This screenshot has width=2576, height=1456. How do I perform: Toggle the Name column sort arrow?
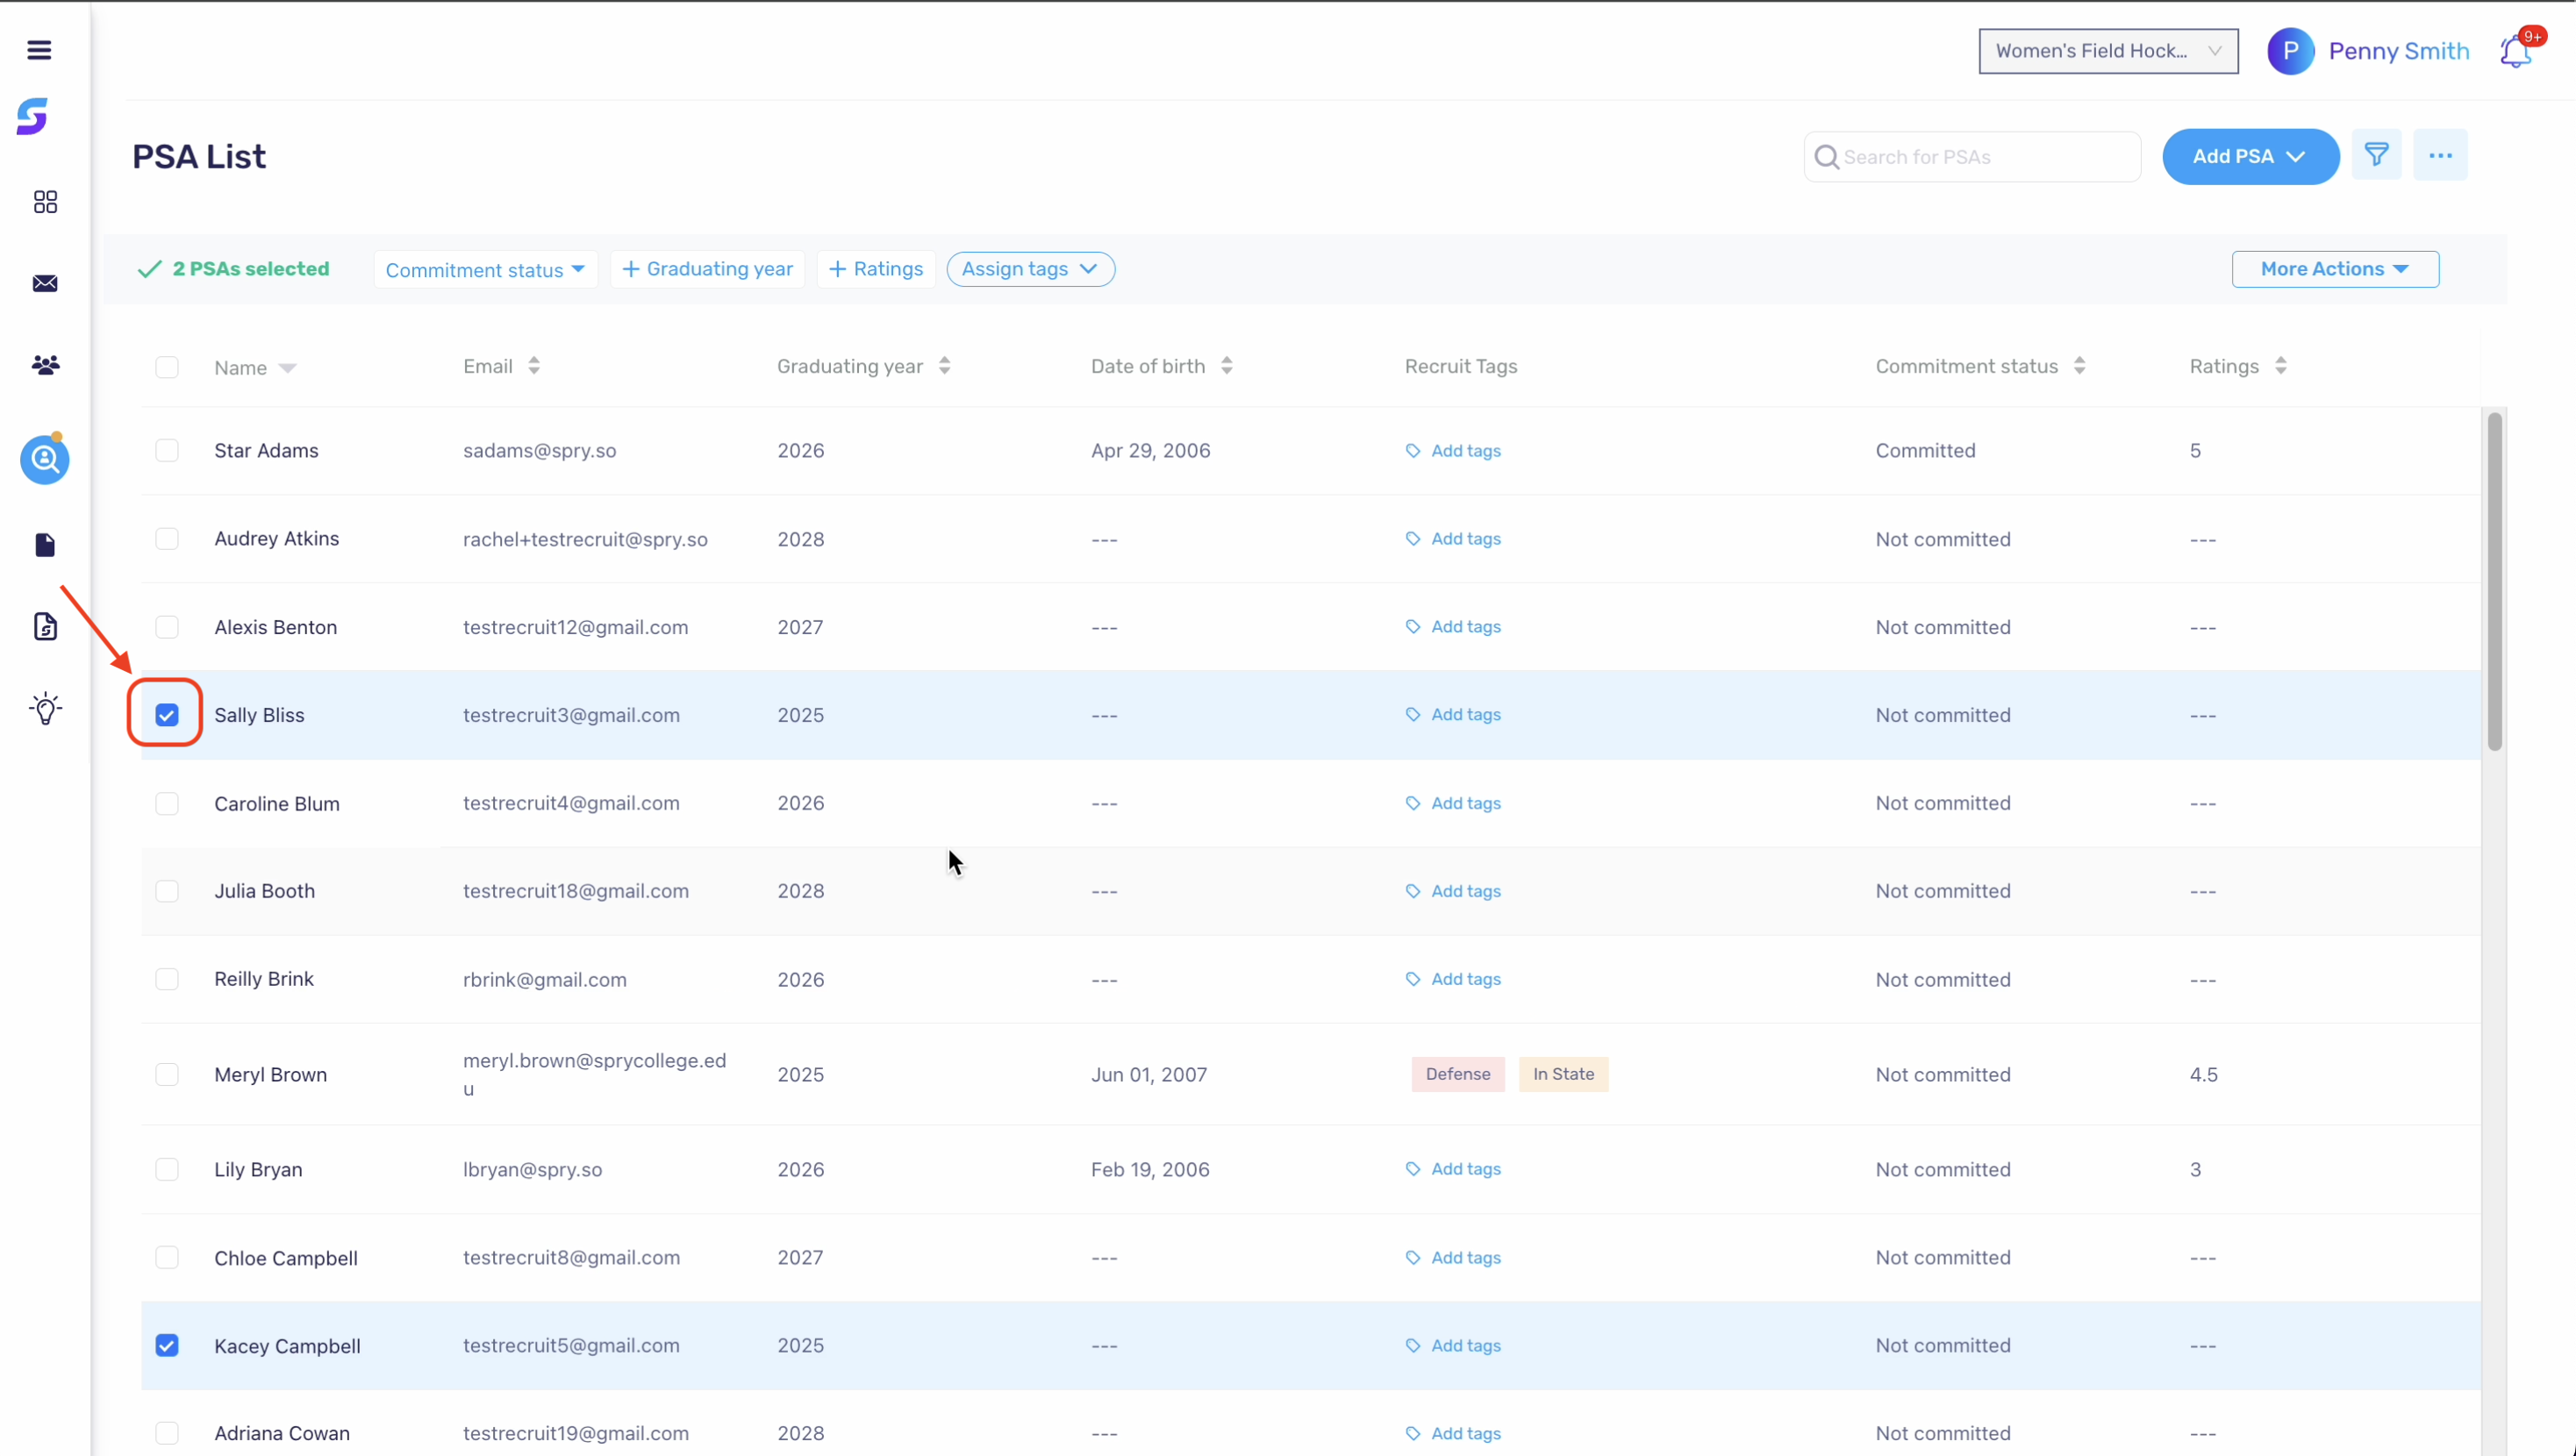pyautogui.click(x=288, y=368)
